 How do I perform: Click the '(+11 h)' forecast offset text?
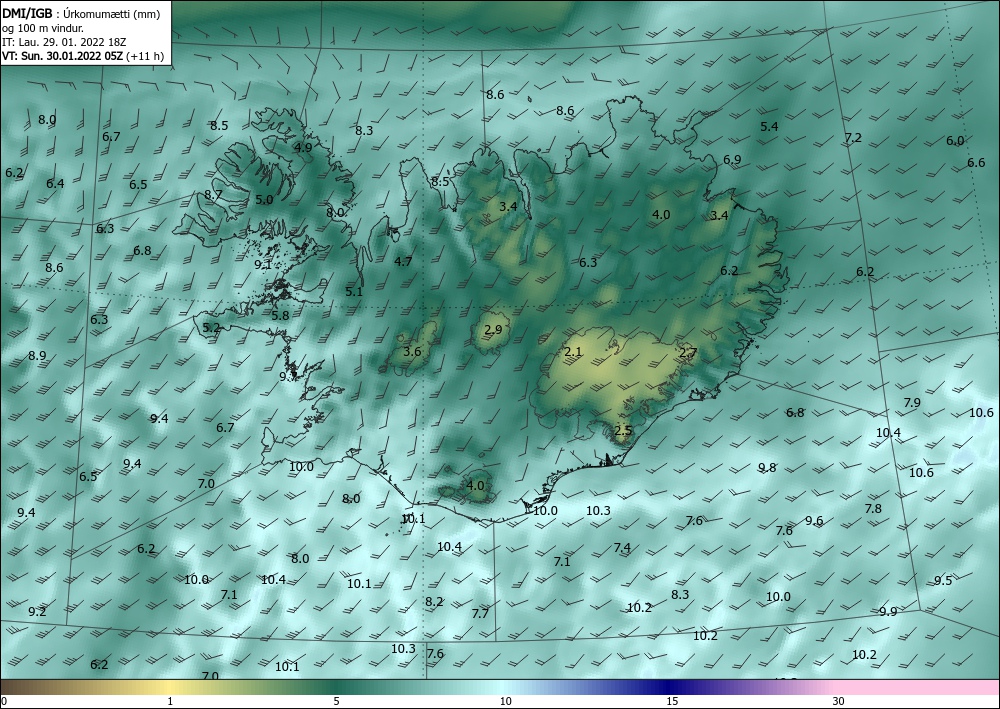(x=145, y=56)
